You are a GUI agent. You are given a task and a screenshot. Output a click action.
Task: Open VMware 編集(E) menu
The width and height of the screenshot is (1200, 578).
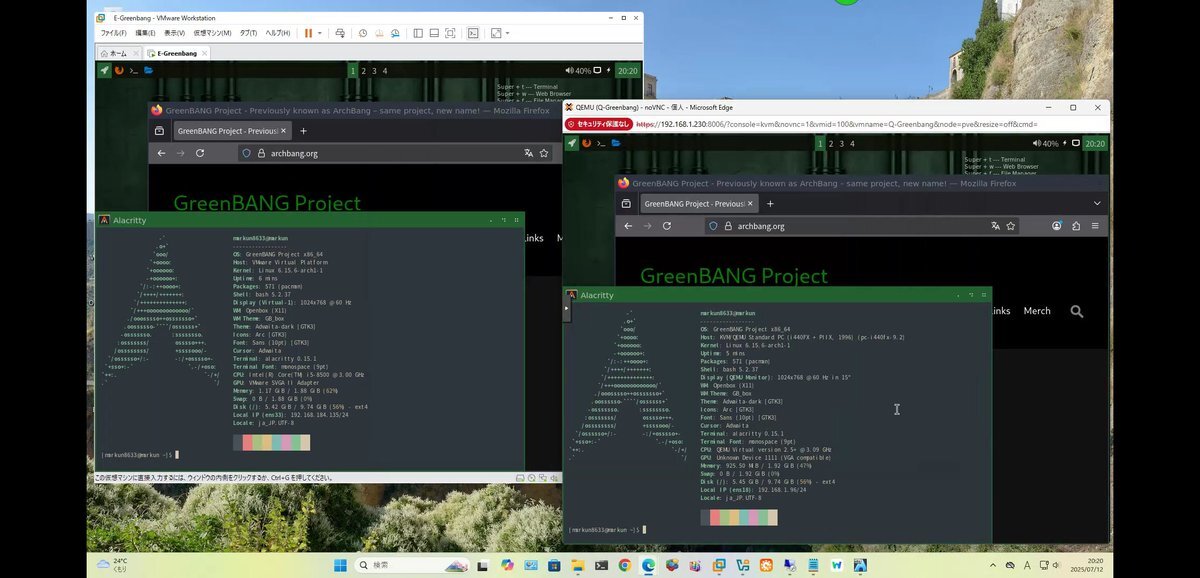coord(146,33)
